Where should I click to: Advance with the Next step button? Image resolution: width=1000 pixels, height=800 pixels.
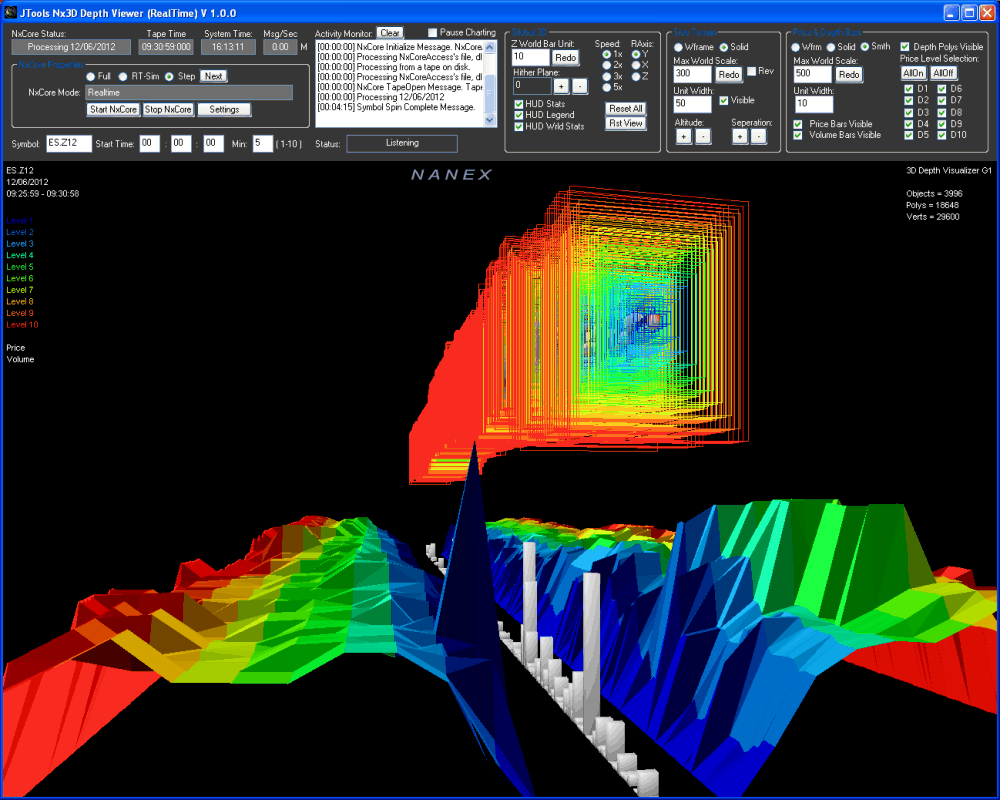tap(213, 76)
